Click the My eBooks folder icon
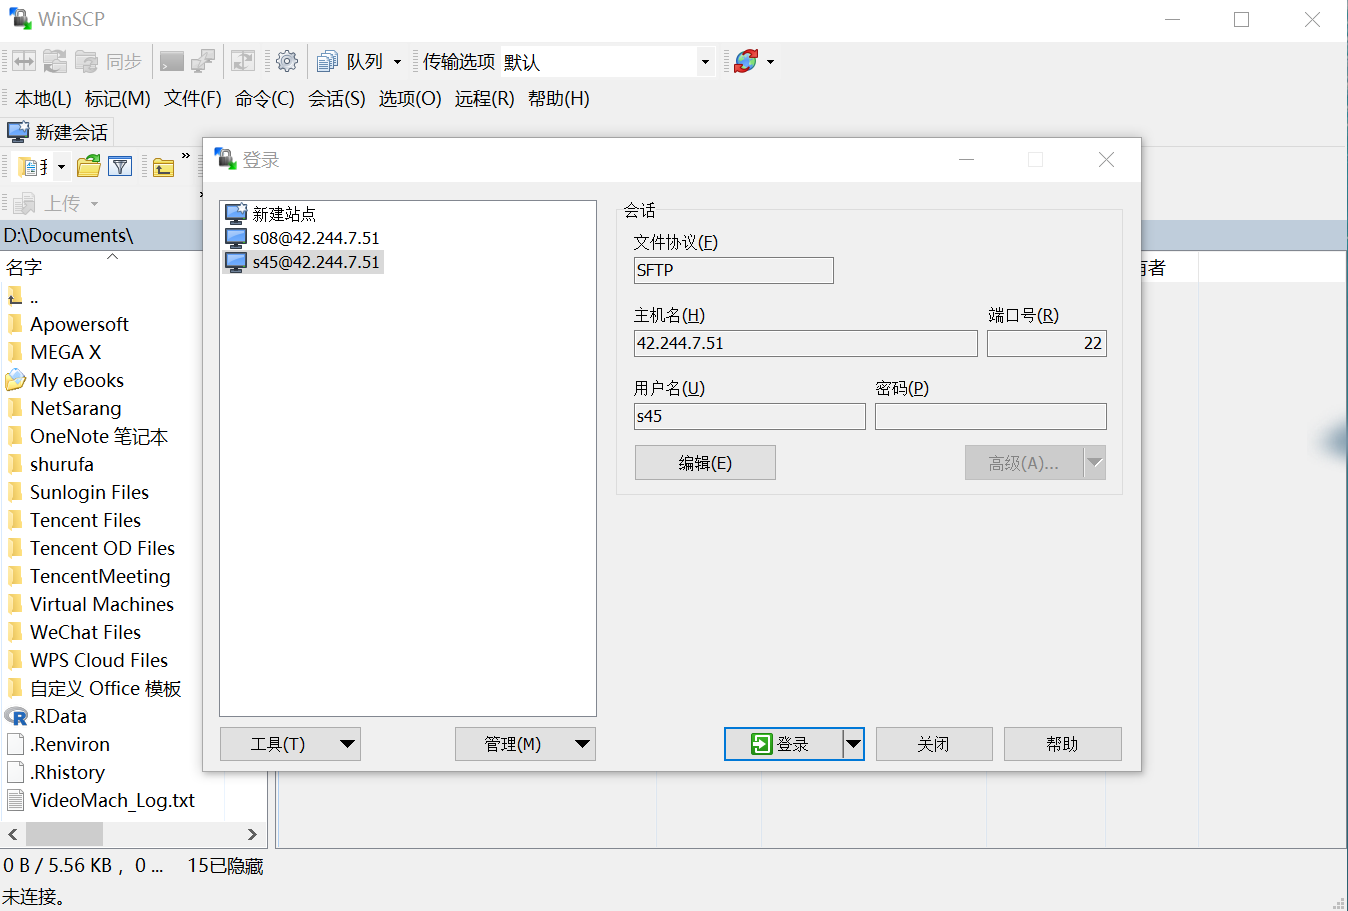 [x=15, y=380]
